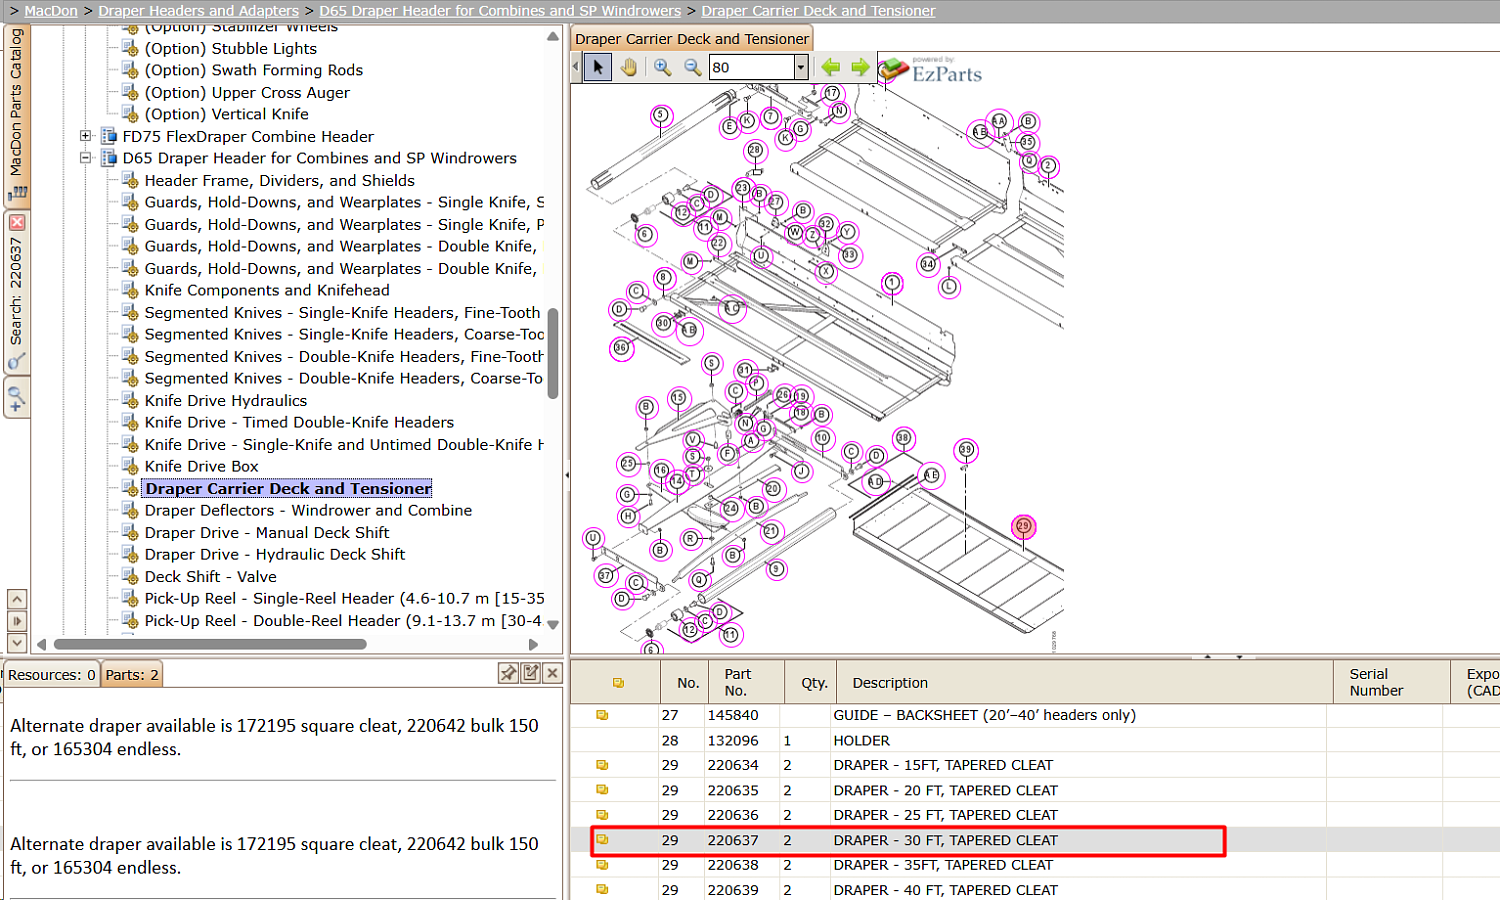Open the Parts: 2 tab
The image size is (1500, 900).
[x=132, y=675]
